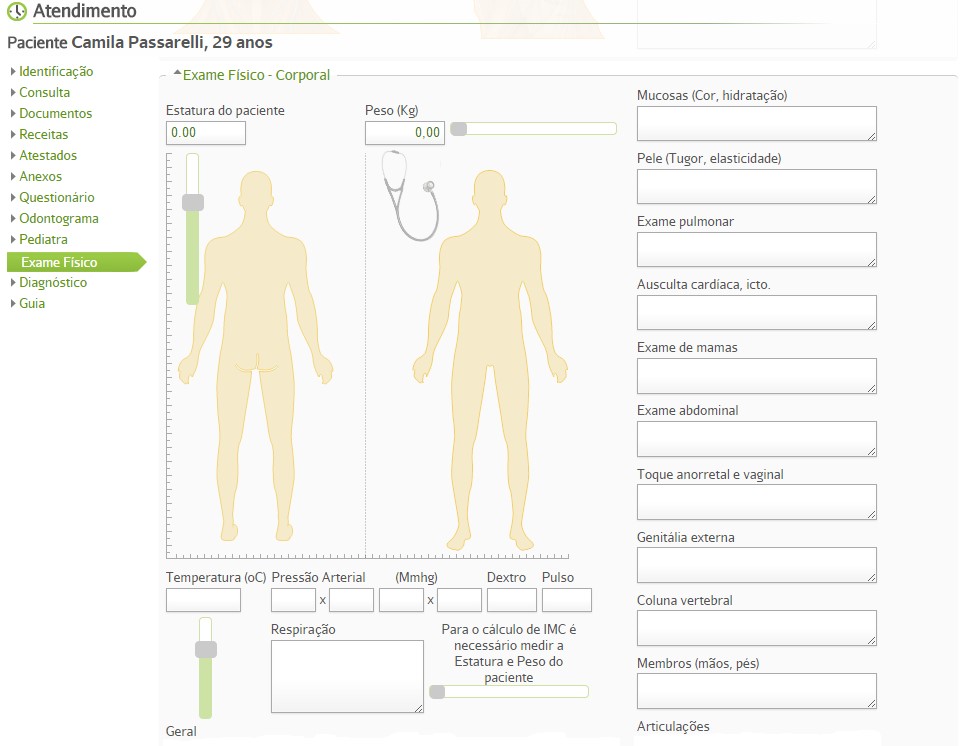This screenshot has width=971, height=746.
Task: Expand the Odontograma arrow in sidebar
Action: 13,219
